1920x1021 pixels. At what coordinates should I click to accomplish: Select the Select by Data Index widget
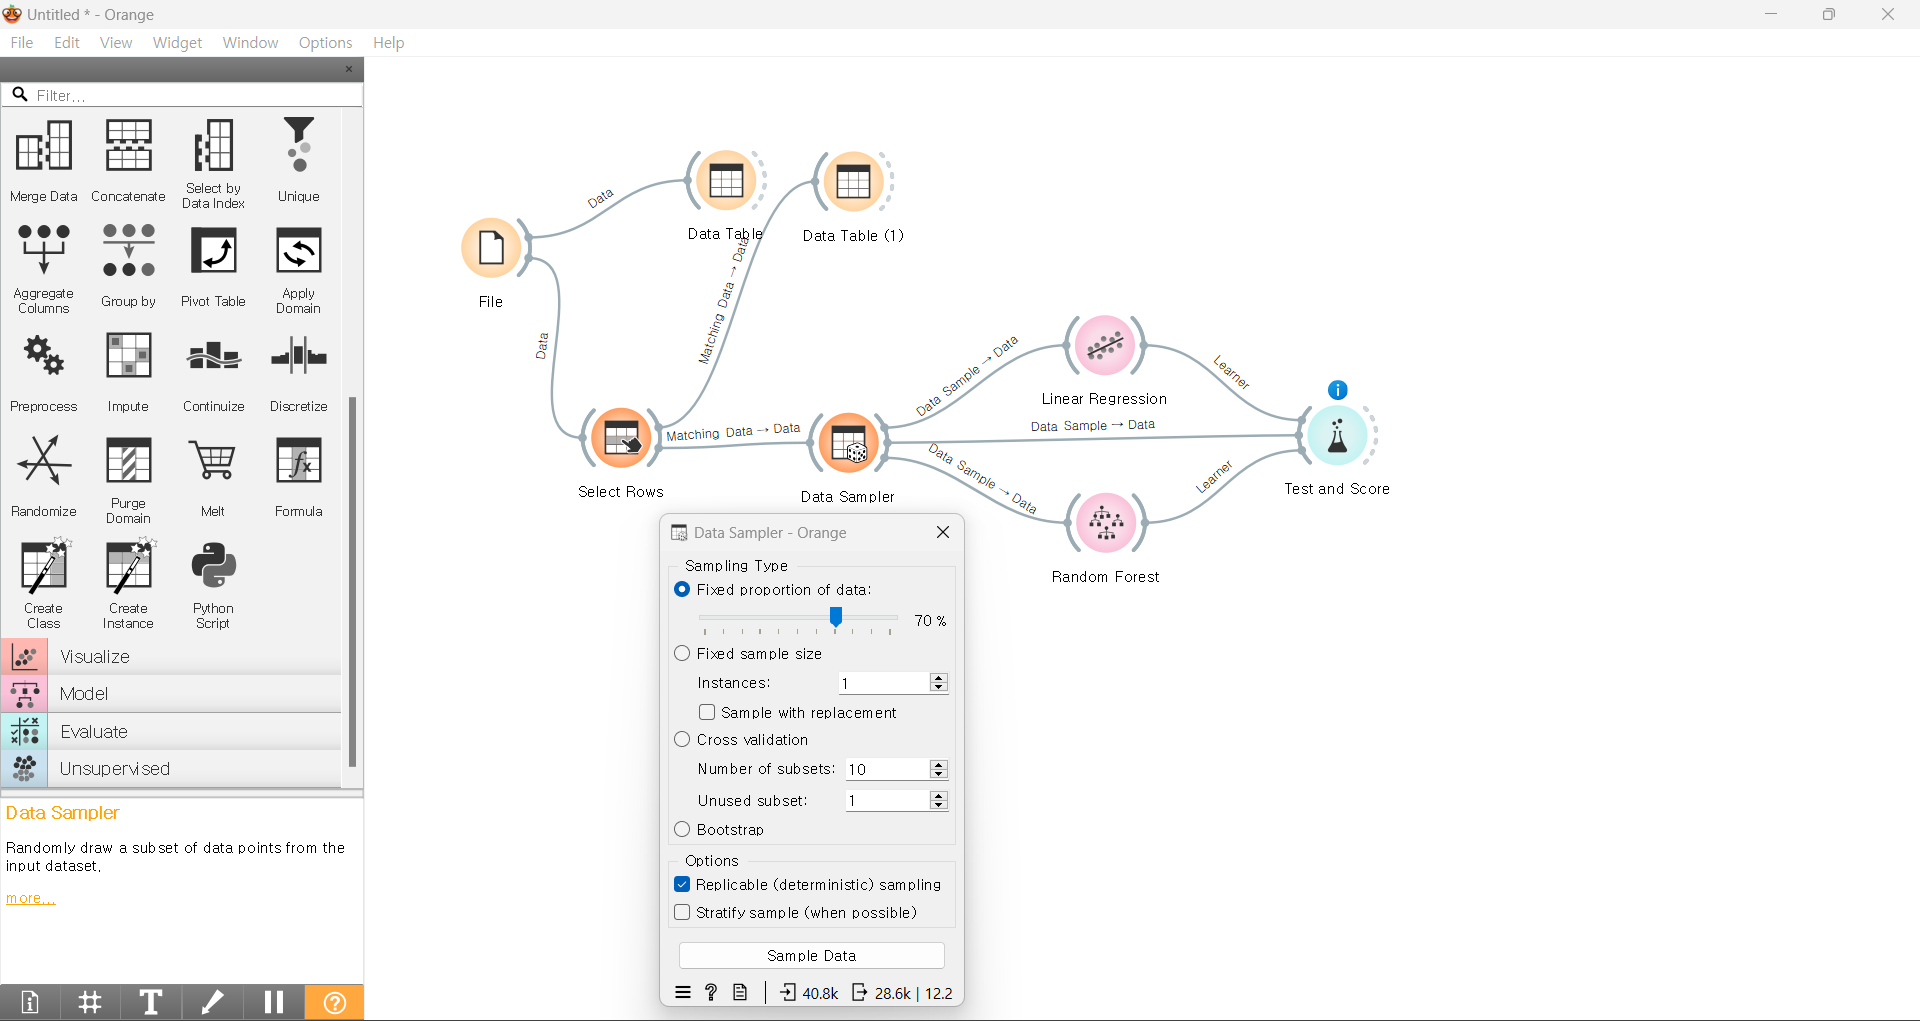[213, 163]
